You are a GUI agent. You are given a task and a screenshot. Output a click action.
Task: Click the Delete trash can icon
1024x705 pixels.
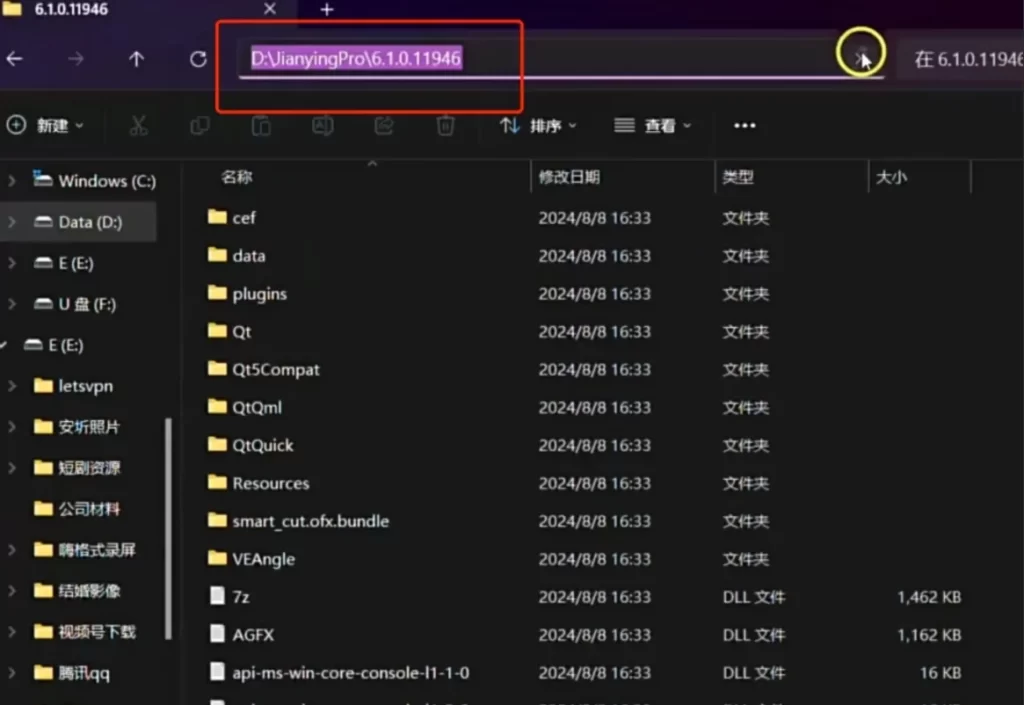pos(445,125)
